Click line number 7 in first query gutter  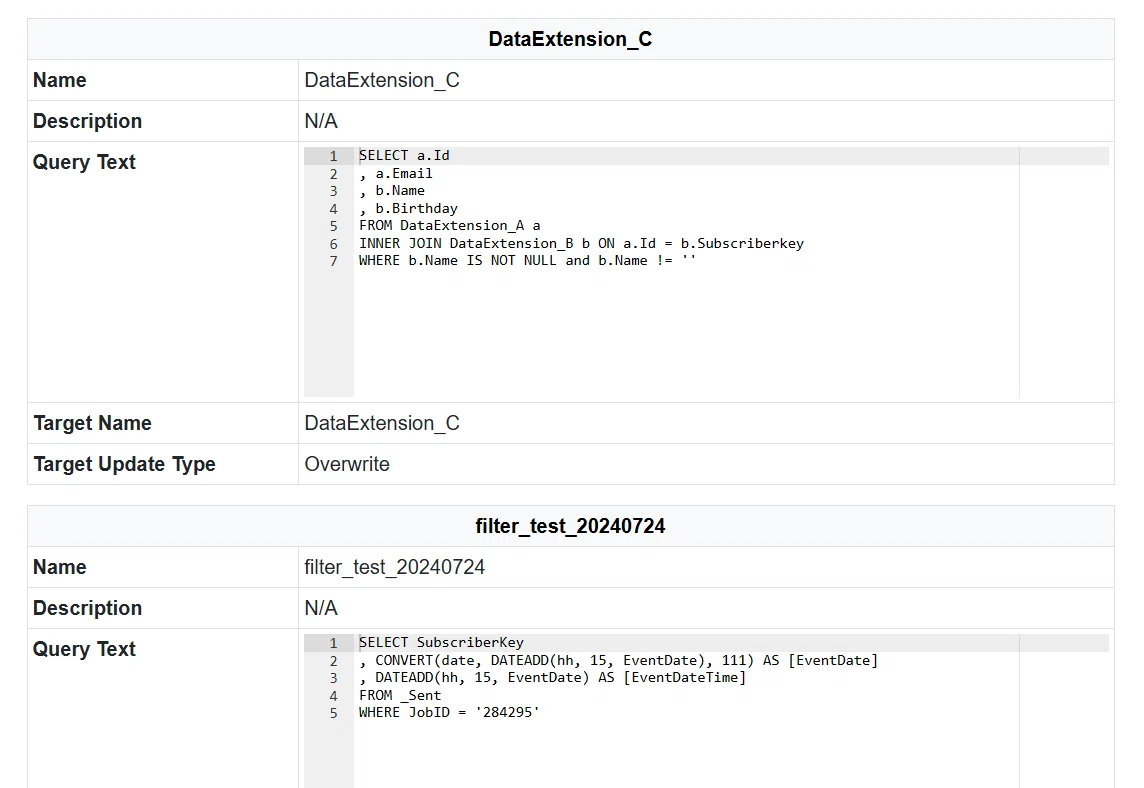pos(333,261)
